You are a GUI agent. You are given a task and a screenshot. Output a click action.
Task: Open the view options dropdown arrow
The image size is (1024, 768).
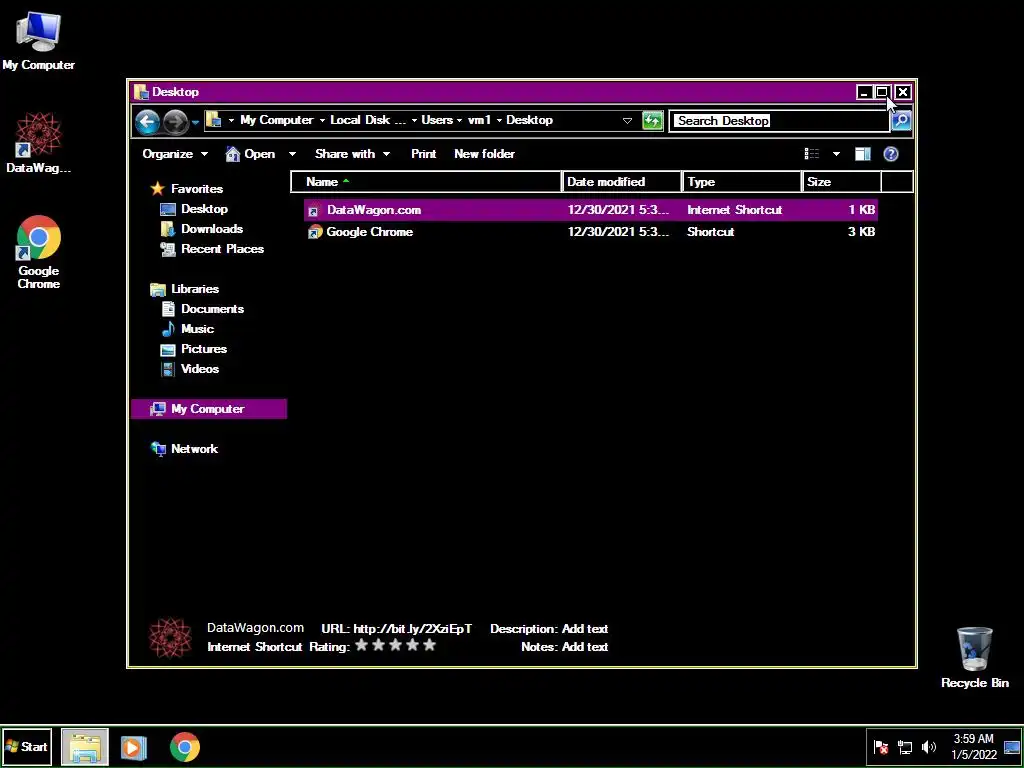pyautogui.click(x=836, y=154)
